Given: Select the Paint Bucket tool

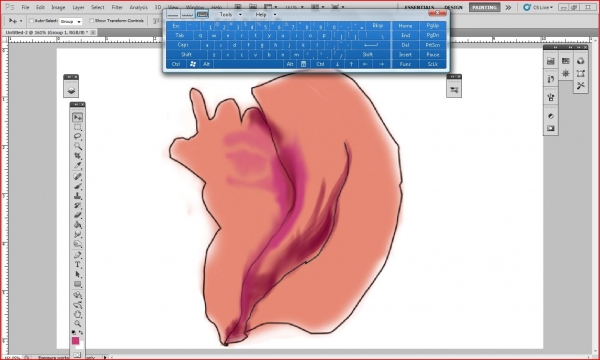Looking at the screenshot, I should (x=78, y=225).
